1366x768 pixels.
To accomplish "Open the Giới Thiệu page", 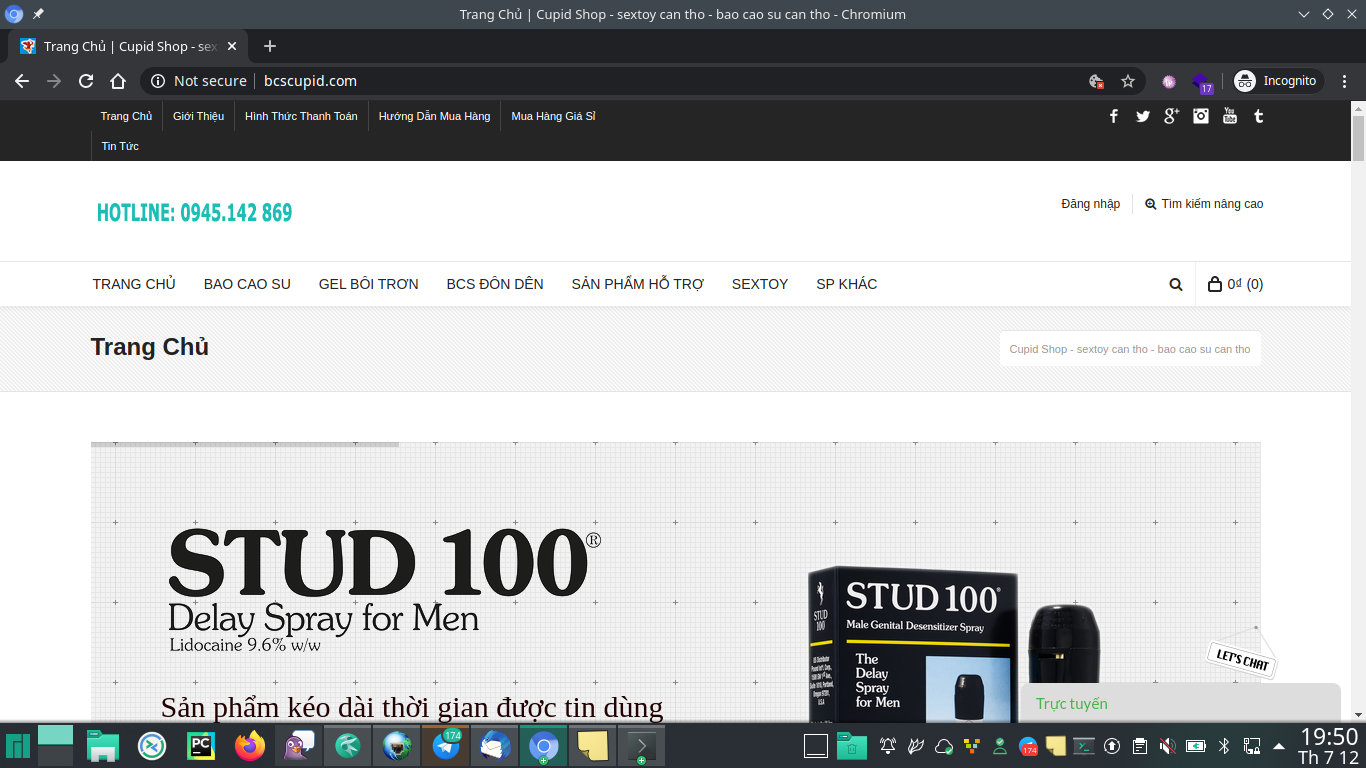I will click(198, 116).
